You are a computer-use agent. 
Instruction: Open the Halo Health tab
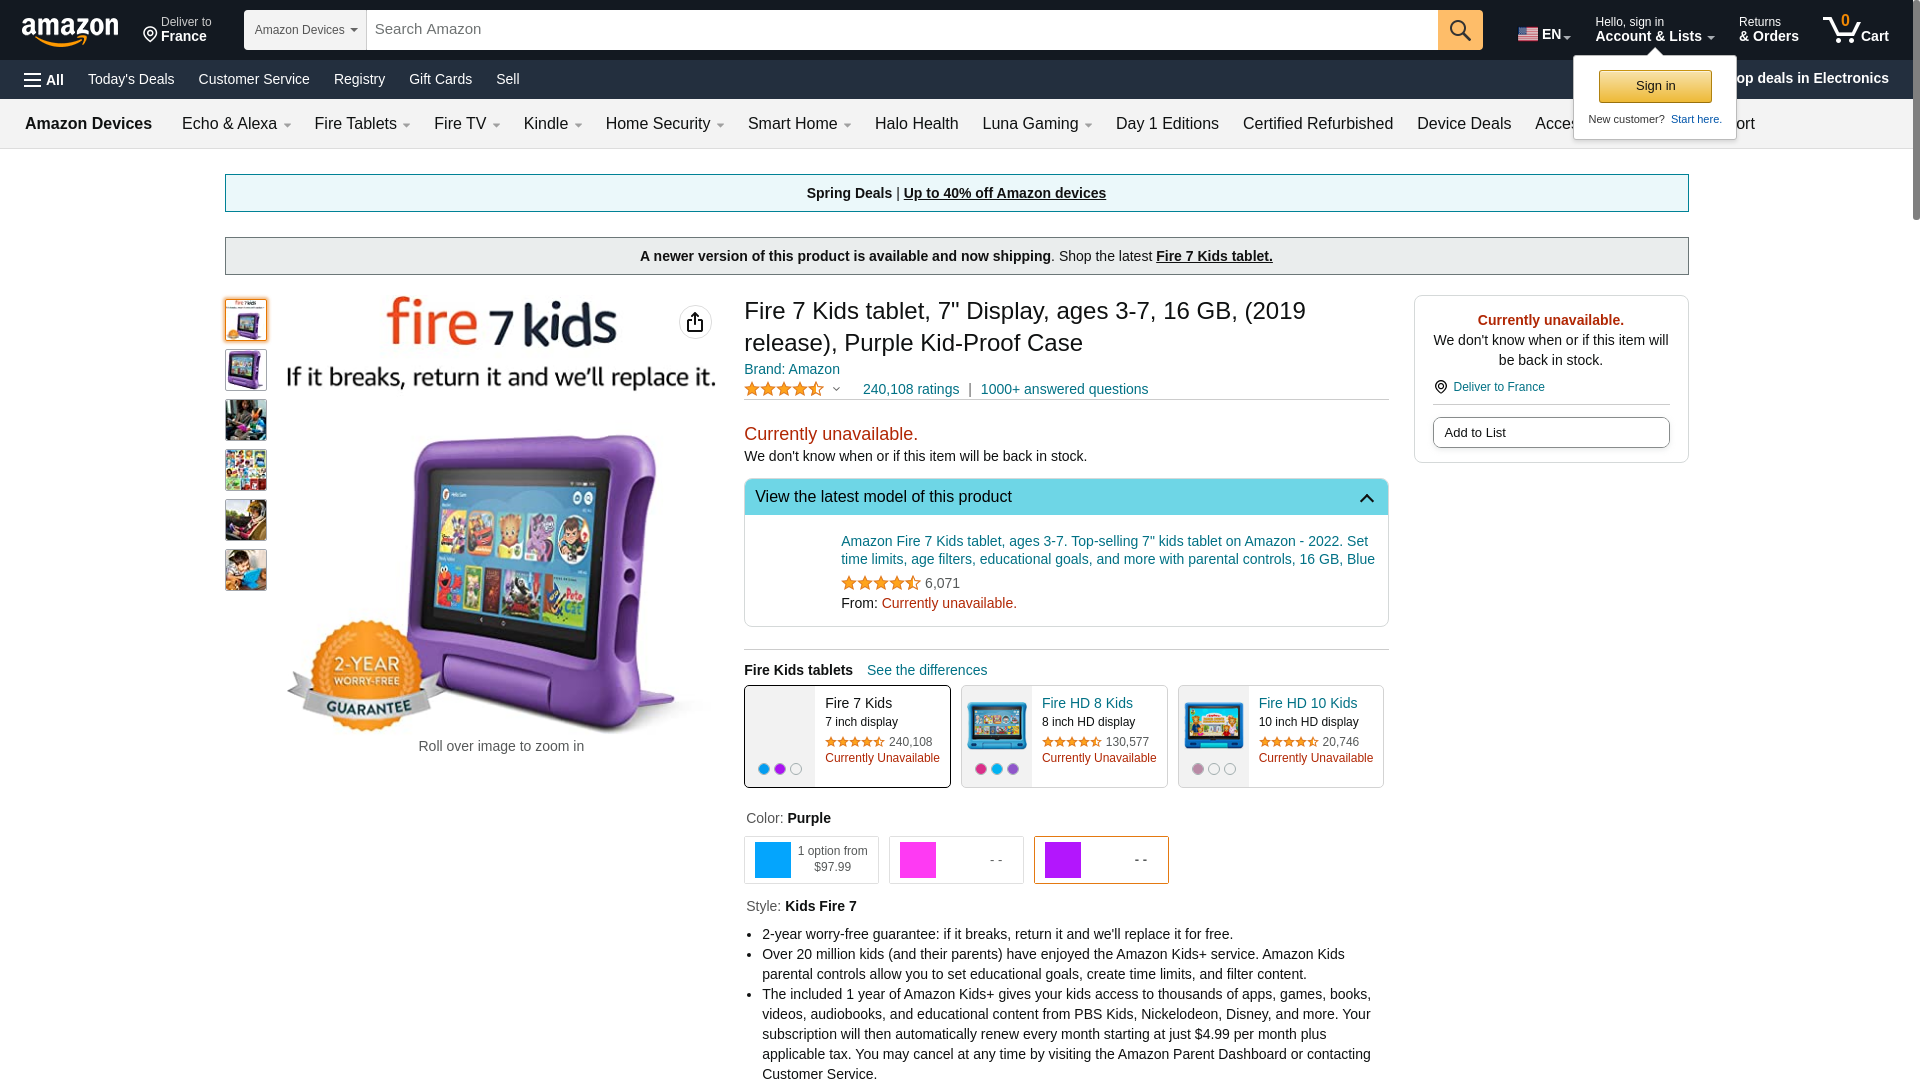(x=916, y=124)
